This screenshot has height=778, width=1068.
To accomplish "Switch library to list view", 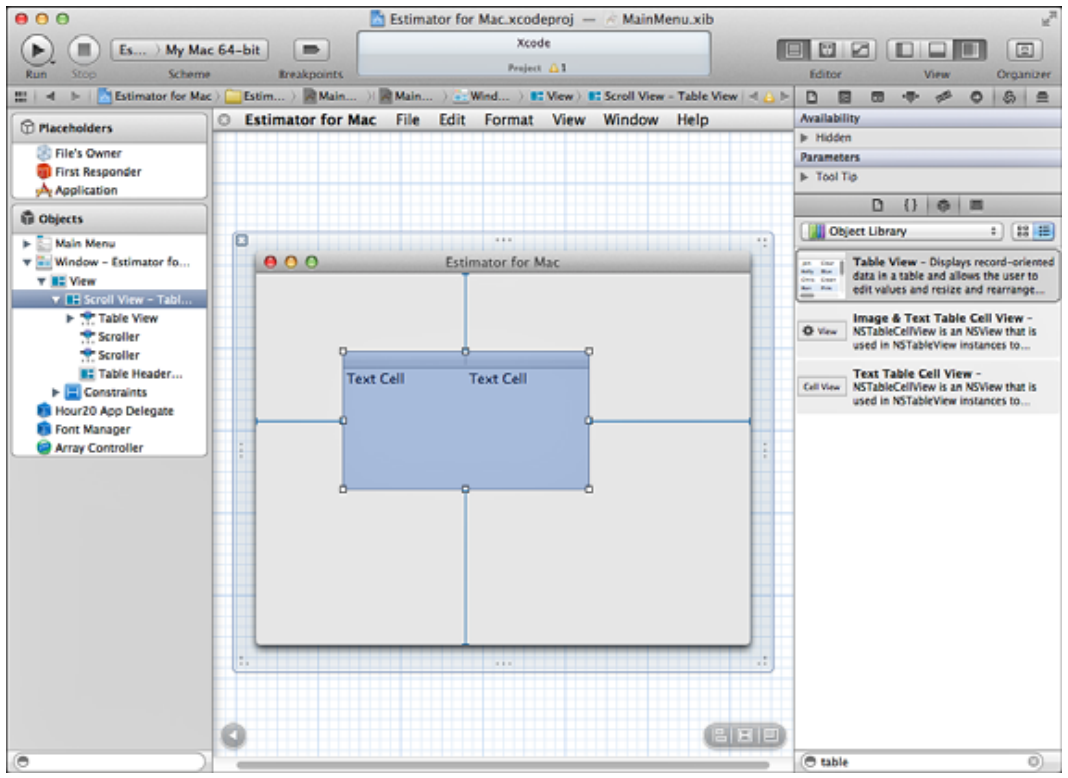I will click(1043, 232).
